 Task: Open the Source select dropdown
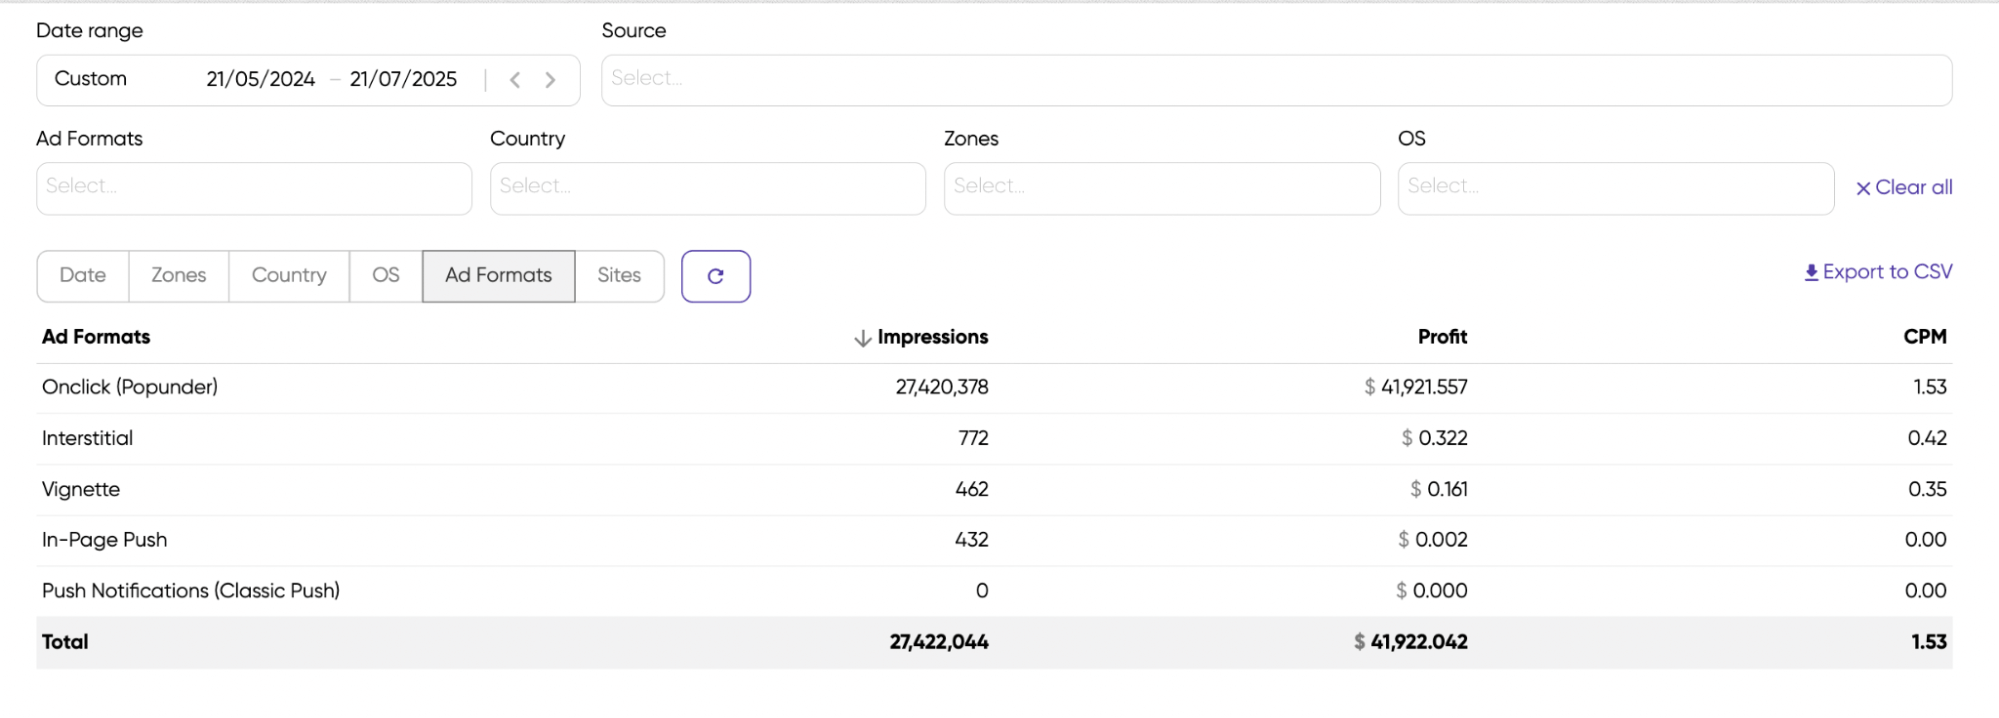1275,80
